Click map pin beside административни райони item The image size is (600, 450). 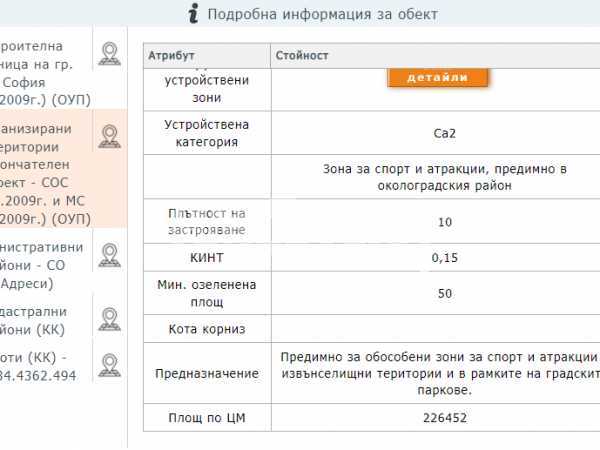[109, 255]
